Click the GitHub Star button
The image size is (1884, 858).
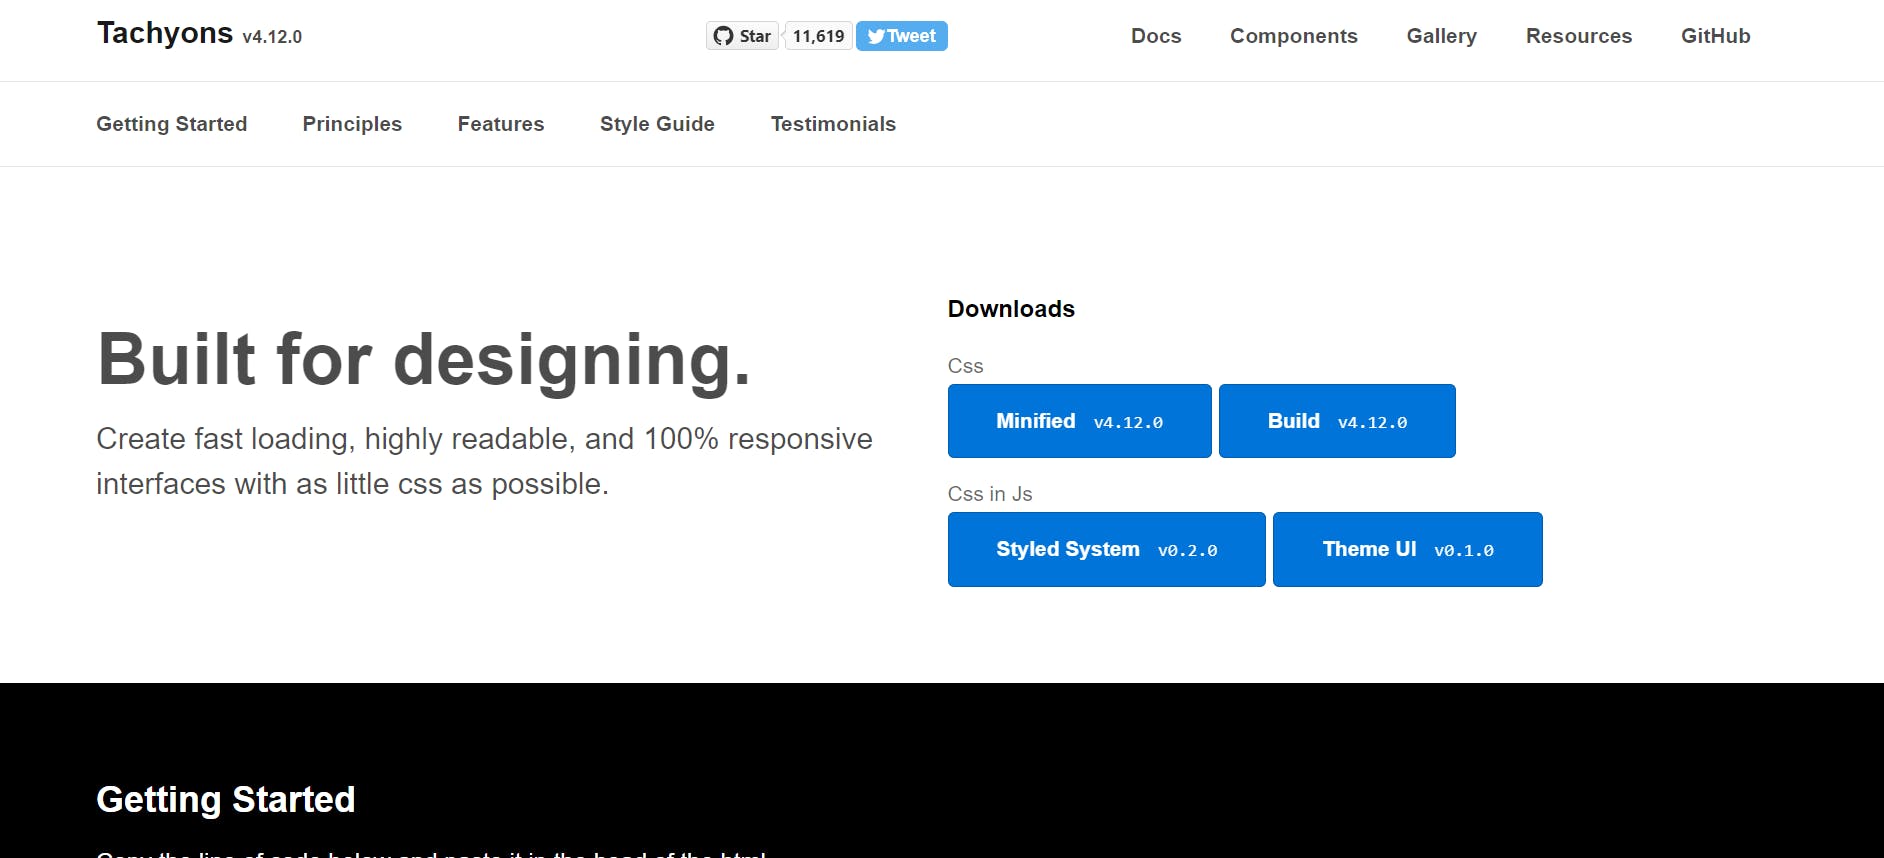[x=742, y=36]
